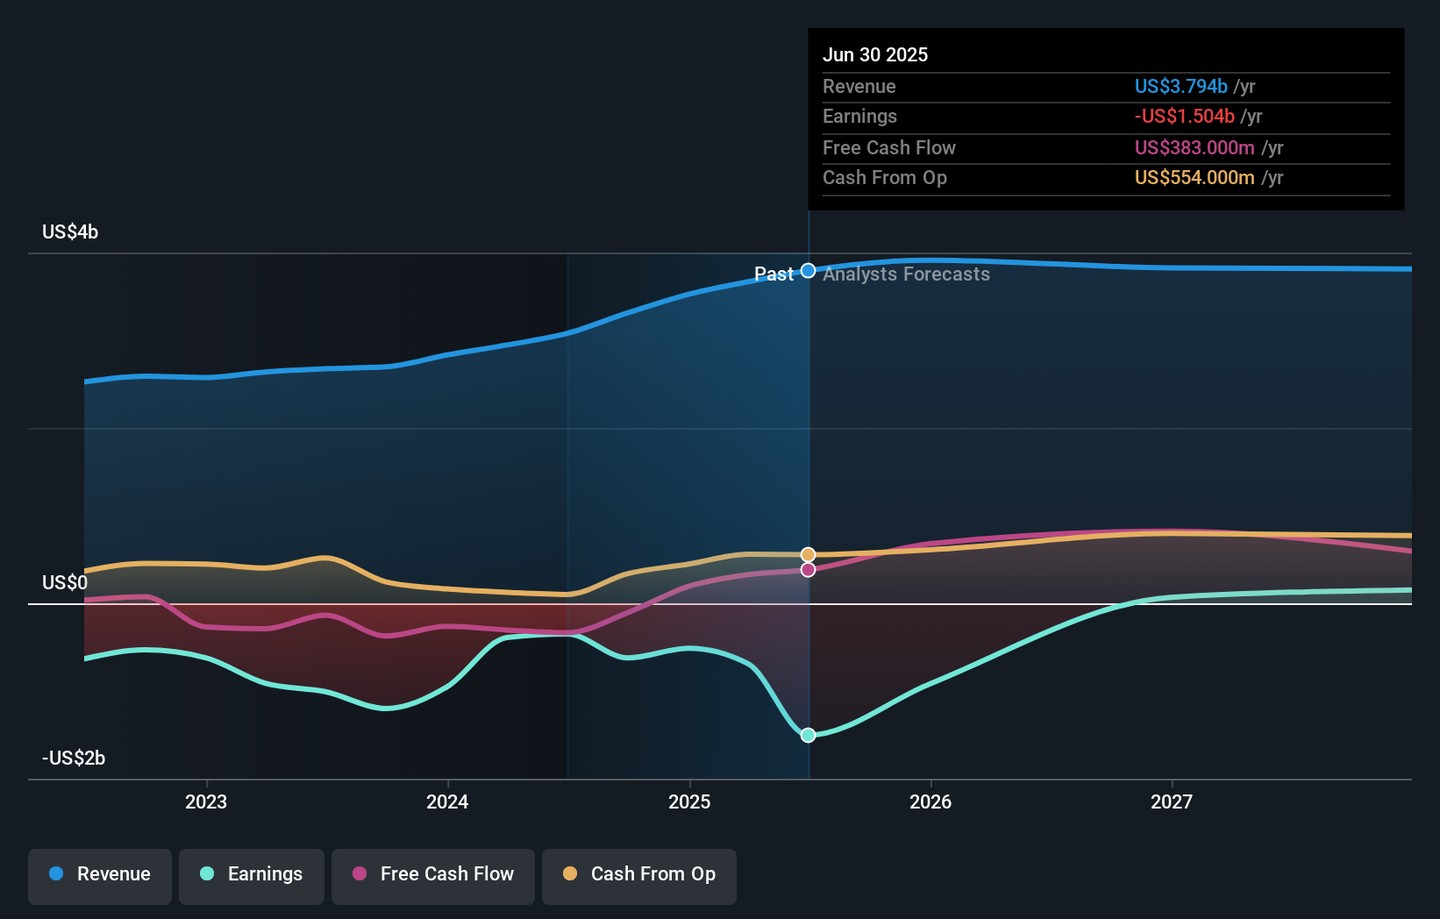This screenshot has width=1440, height=919.
Task: Click the teal Earnings data point marker
Action: pyautogui.click(x=808, y=735)
